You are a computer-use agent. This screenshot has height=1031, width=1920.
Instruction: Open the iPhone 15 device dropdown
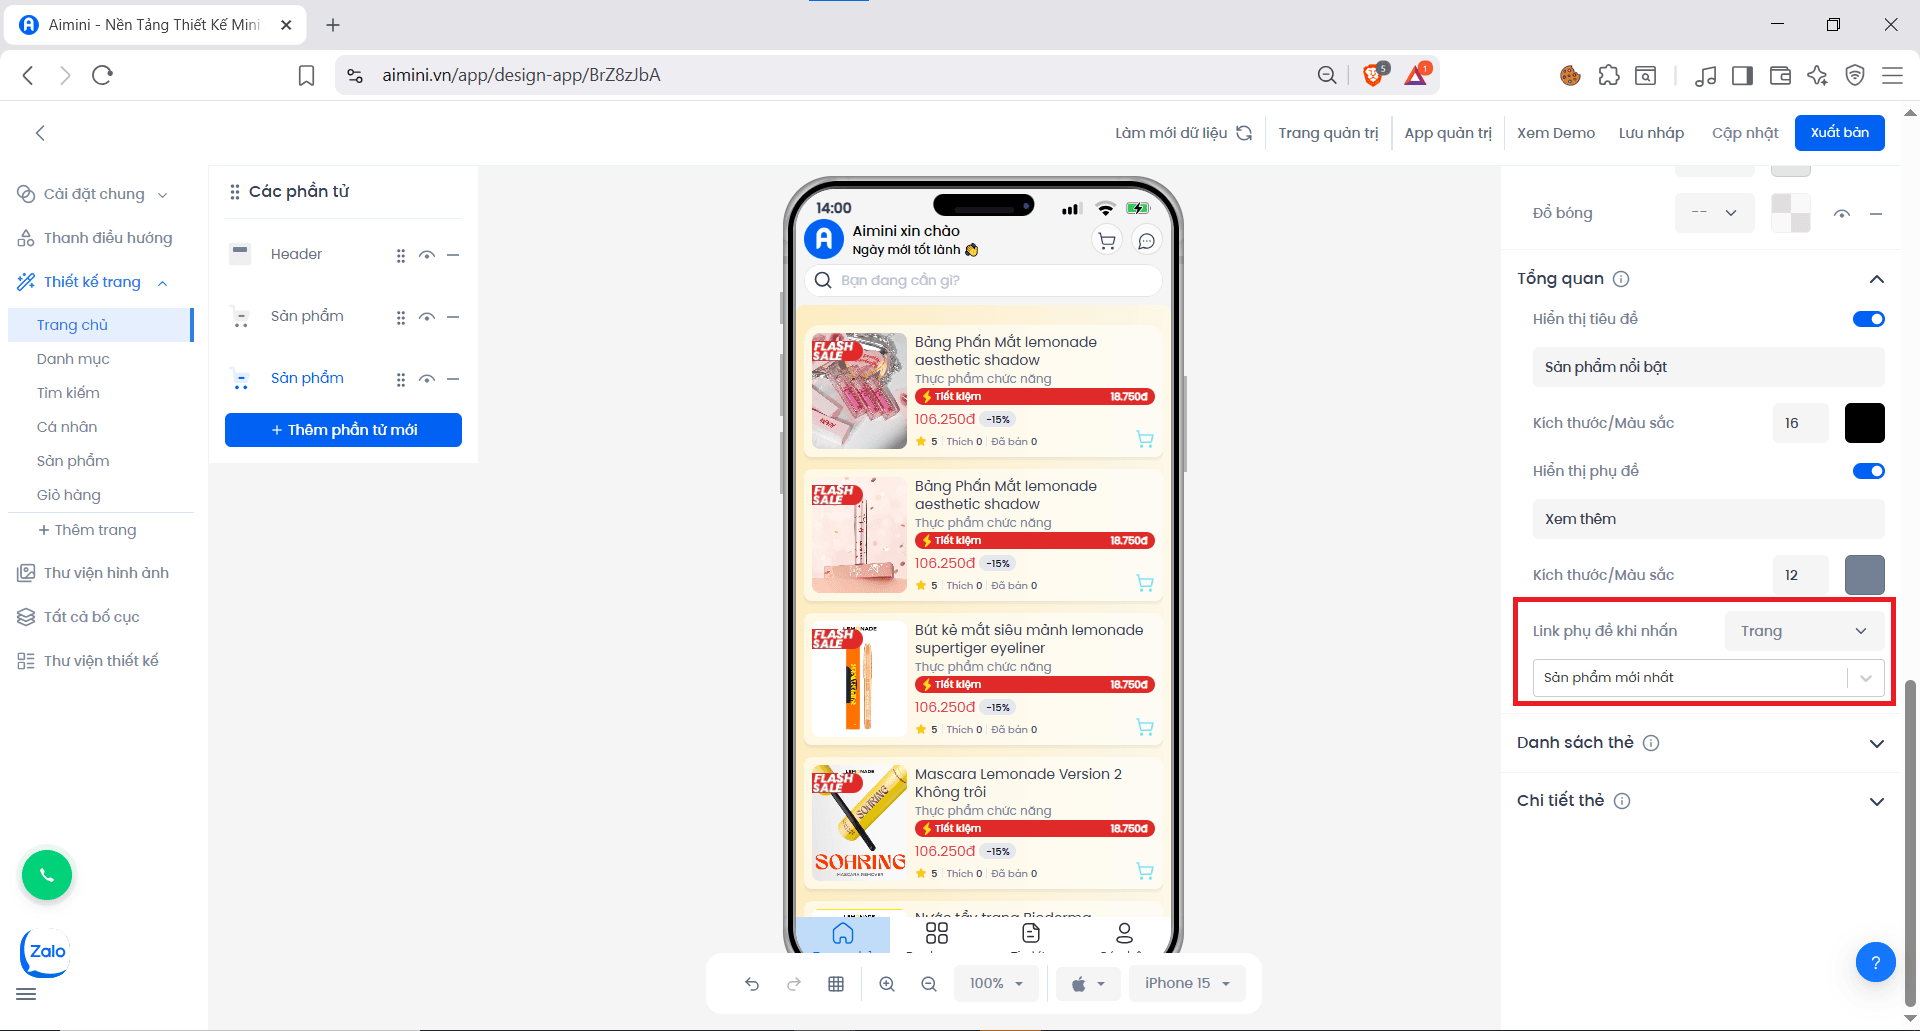tap(1187, 984)
